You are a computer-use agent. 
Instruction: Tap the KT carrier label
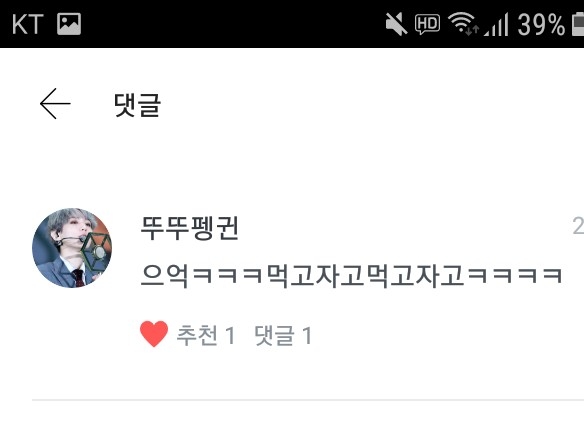pyautogui.click(x=28, y=24)
